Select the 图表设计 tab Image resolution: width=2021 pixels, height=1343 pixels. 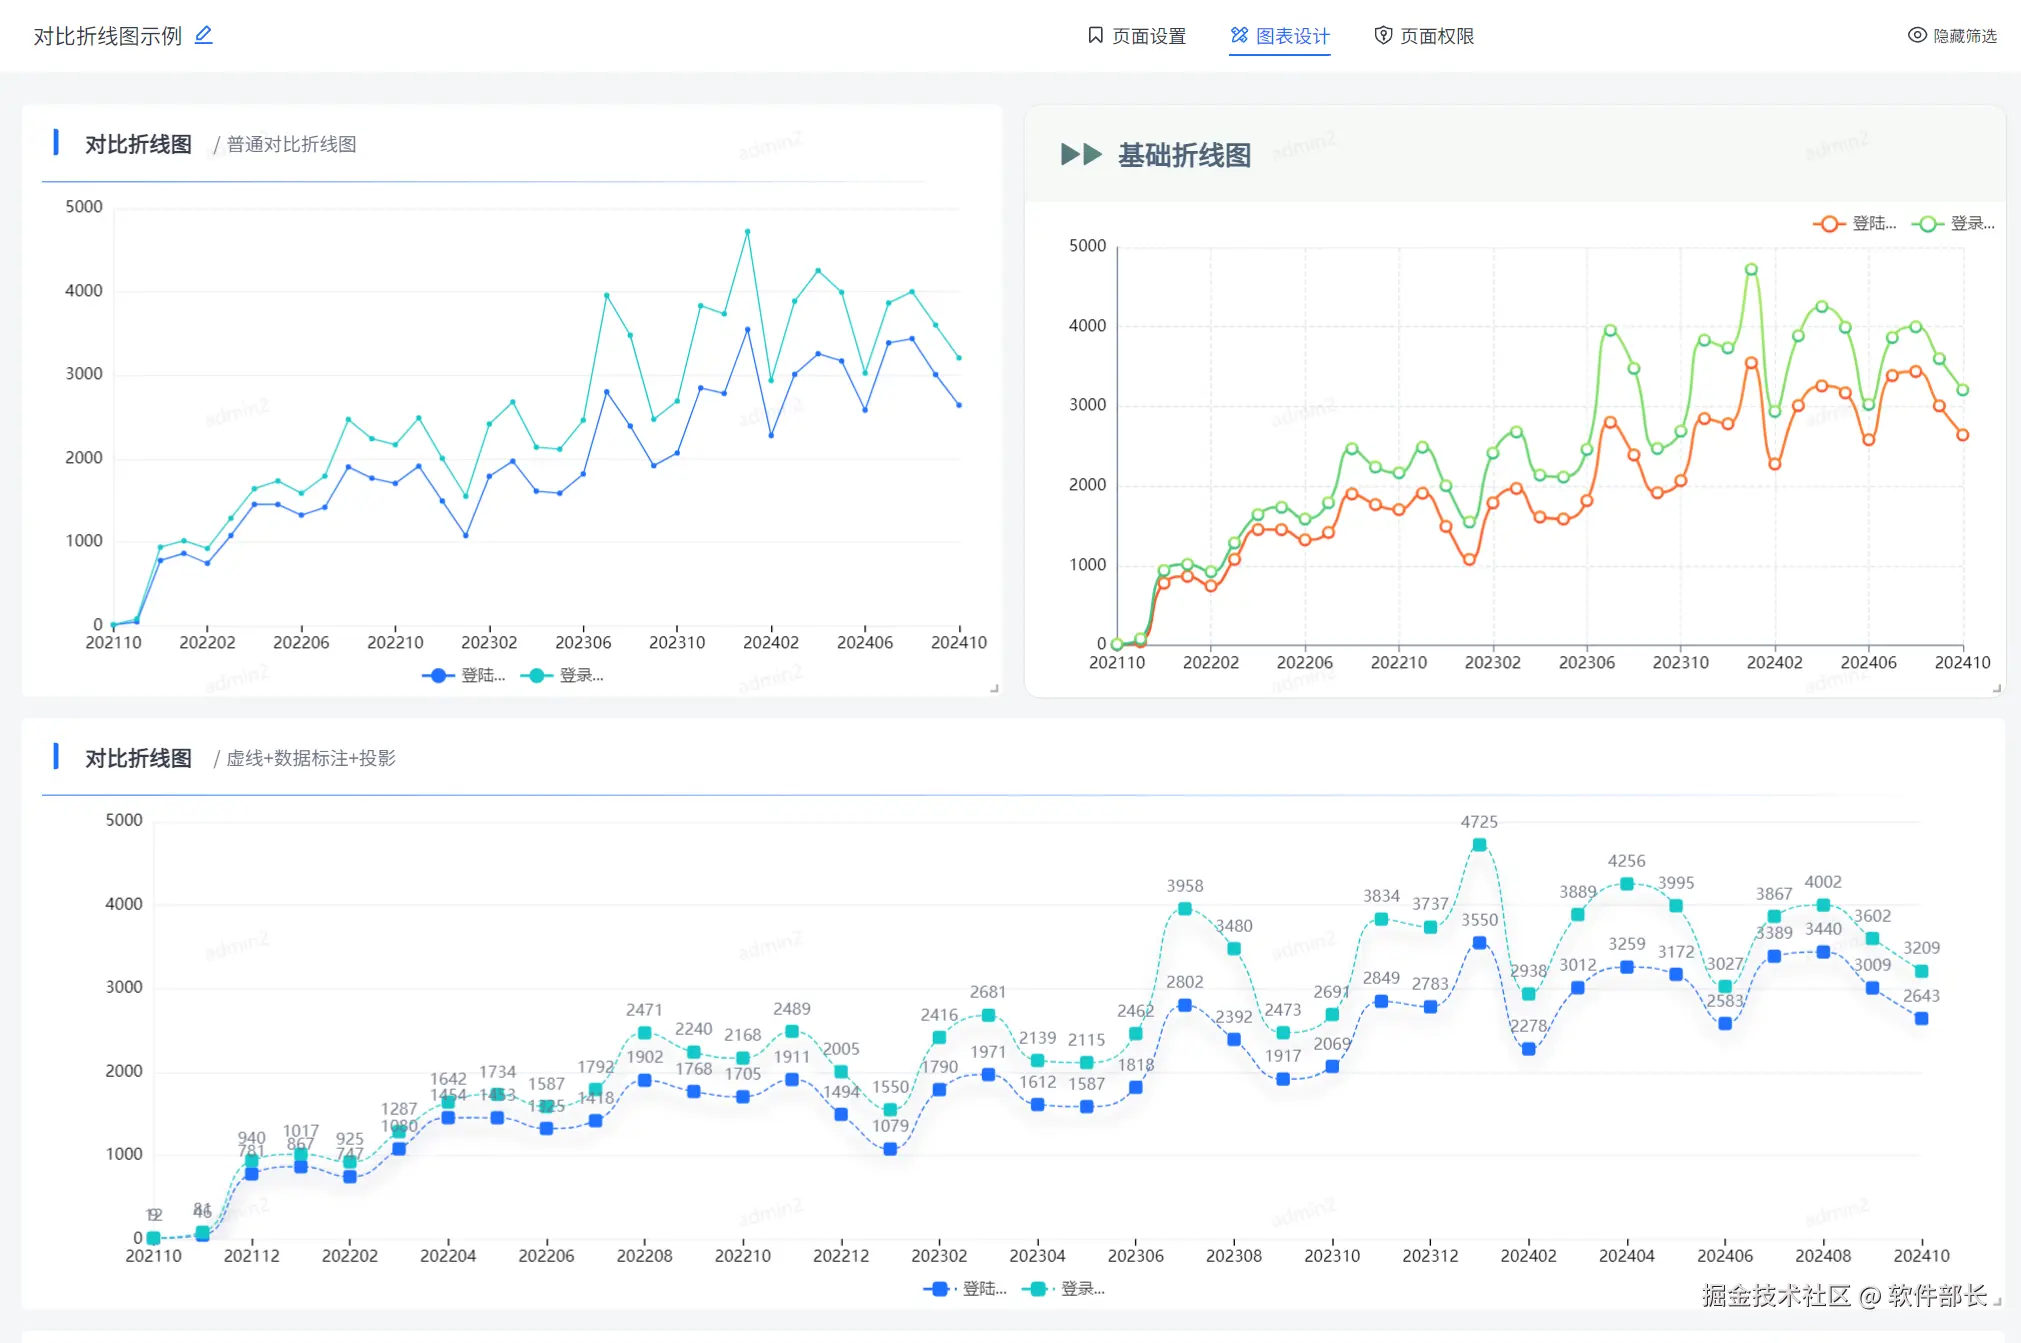1280,36
